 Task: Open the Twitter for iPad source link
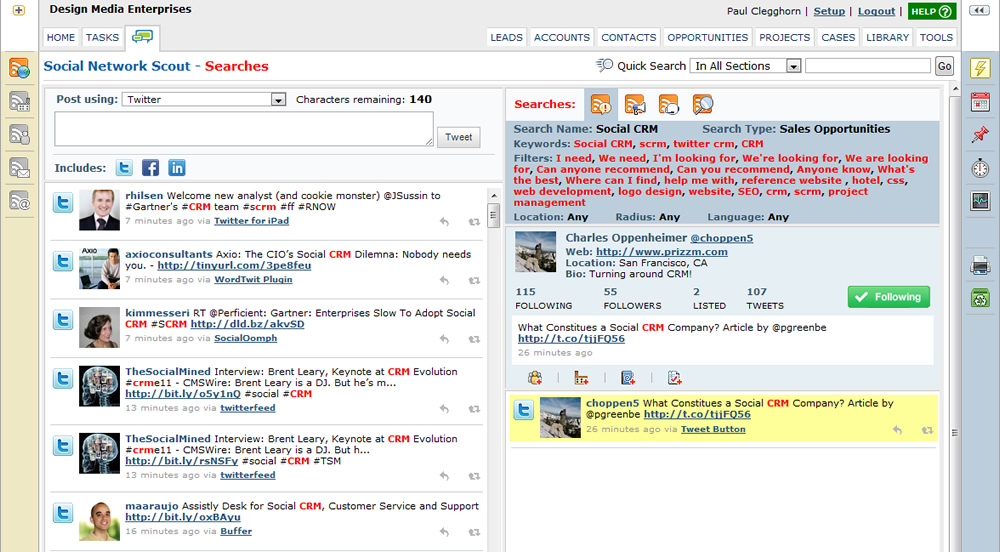[251, 221]
